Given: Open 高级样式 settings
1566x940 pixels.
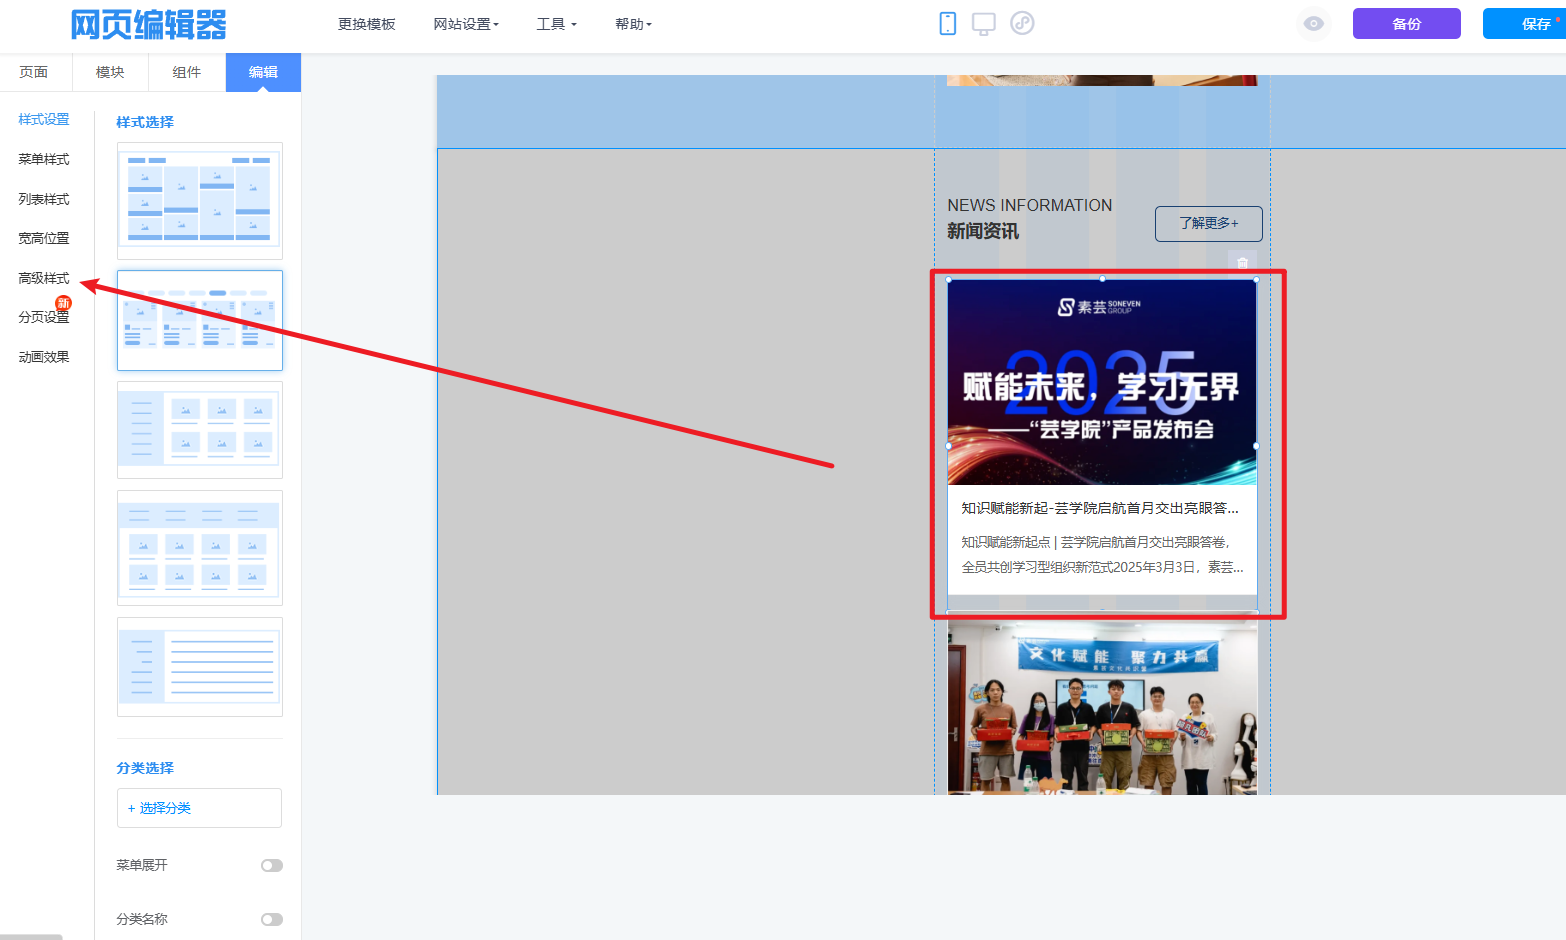Looking at the screenshot, I should tap(44, 278).
